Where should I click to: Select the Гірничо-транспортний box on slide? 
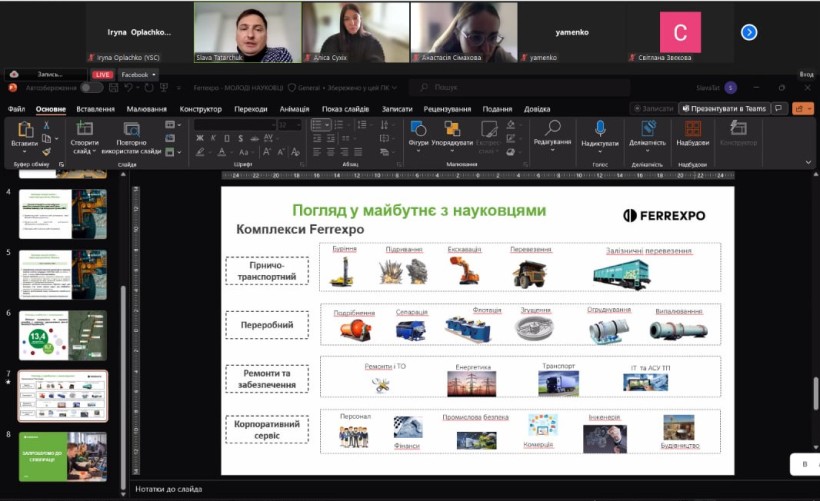tap(267, 271)
